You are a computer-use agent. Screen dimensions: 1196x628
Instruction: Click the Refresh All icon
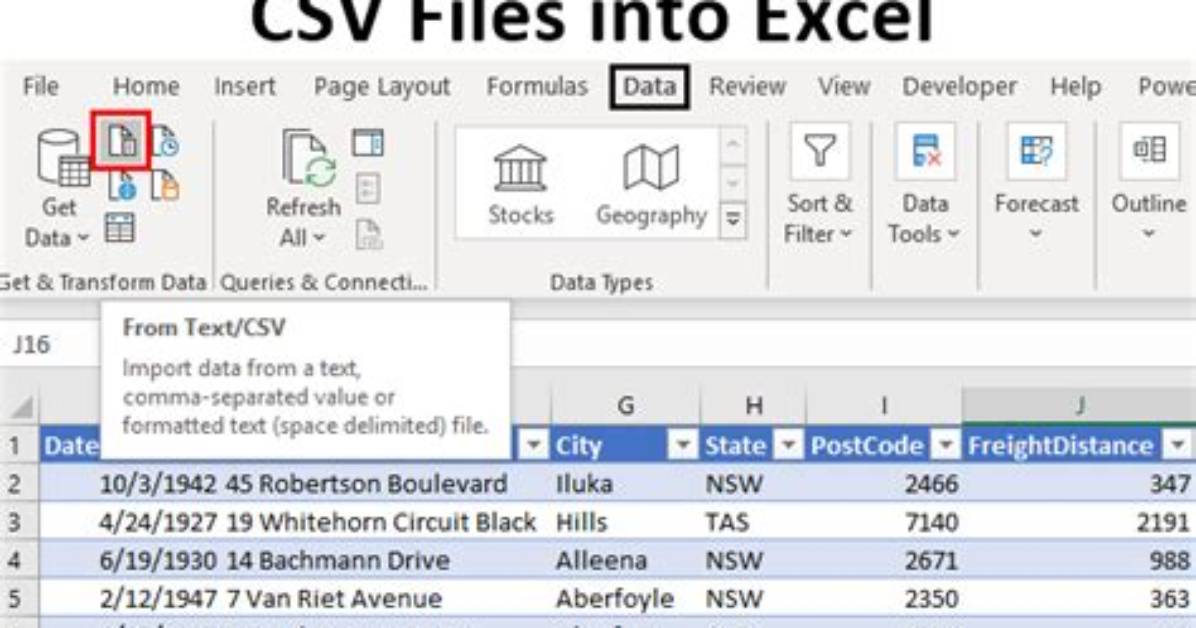pyautogui.click(x=308, y=158)
